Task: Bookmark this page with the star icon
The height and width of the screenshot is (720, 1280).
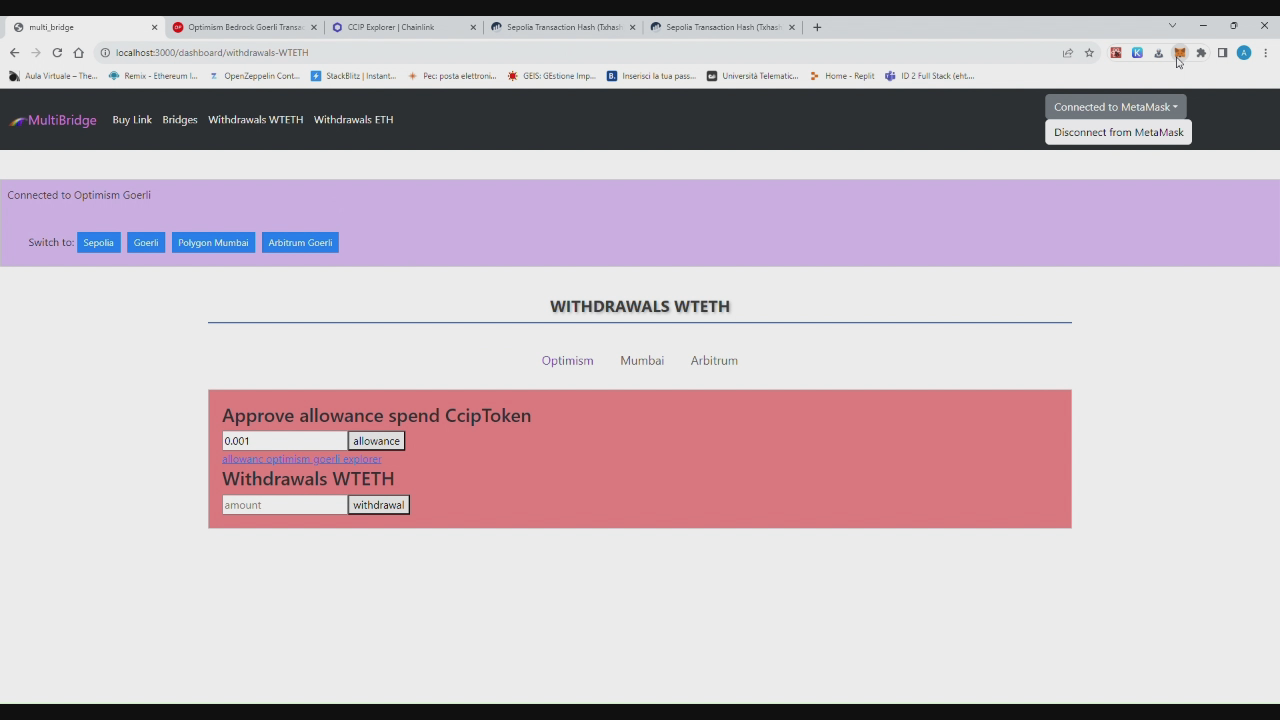Action: point(1089,53)
